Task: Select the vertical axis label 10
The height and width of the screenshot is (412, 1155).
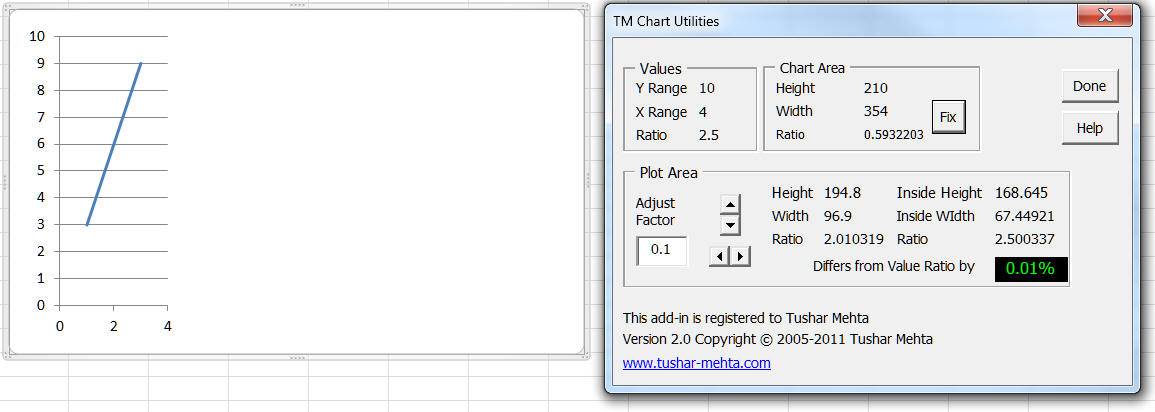Action: click(38, 37)
